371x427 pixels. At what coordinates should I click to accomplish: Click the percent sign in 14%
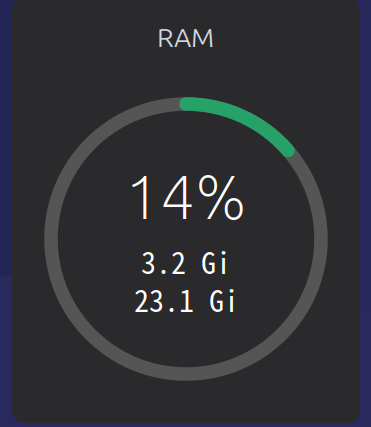click(x=221, y=199)
